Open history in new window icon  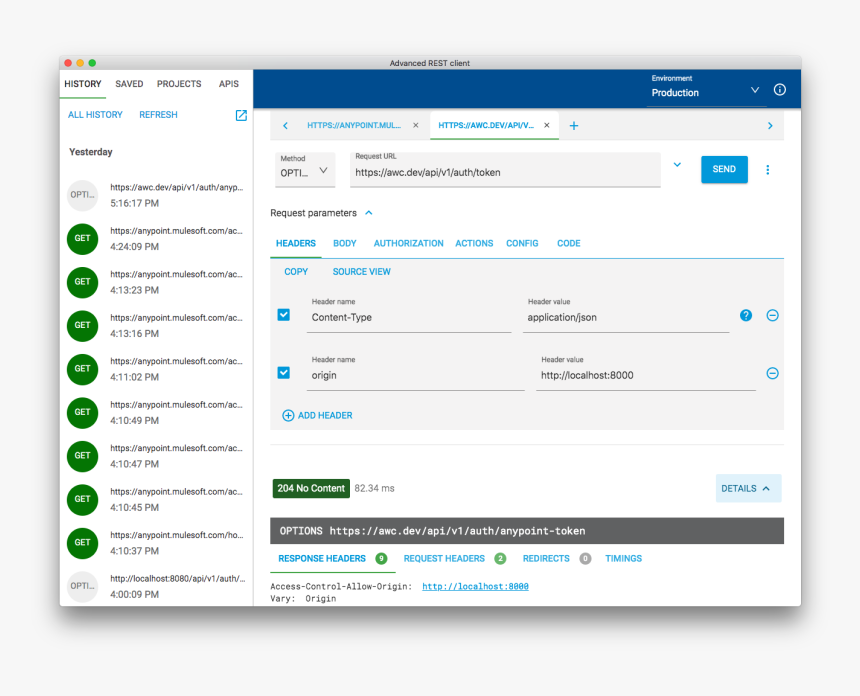pyautogui.click(x=241, y=115)
